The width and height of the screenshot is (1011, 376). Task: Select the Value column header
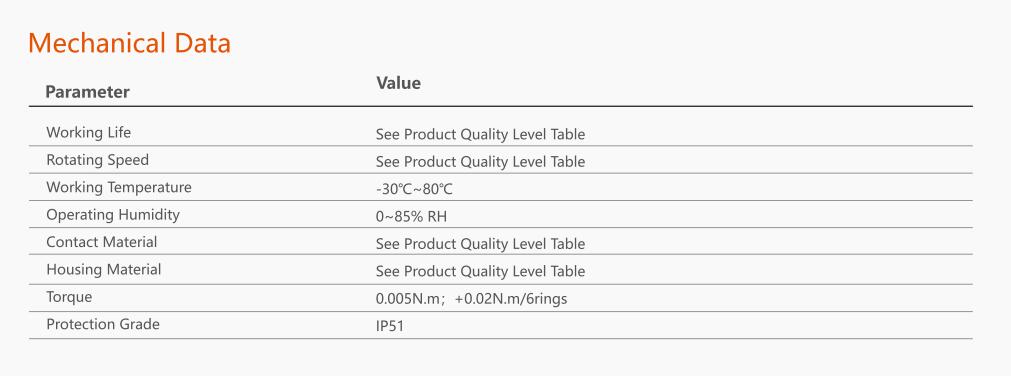coord(398,83)
